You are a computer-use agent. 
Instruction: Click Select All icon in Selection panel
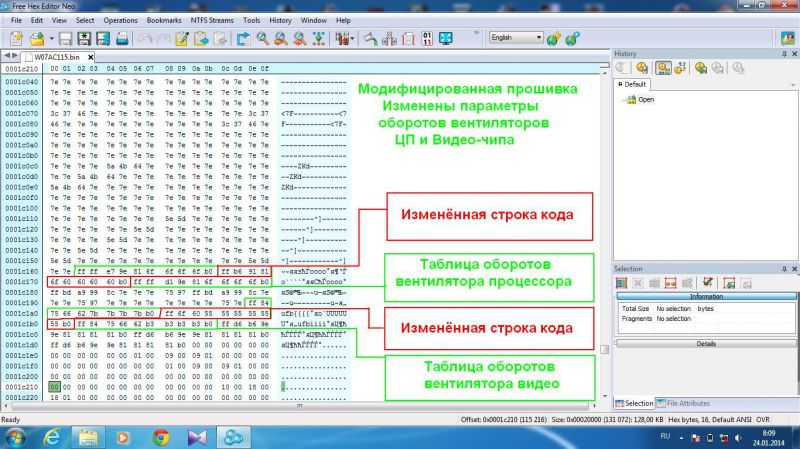pos(621,283)
